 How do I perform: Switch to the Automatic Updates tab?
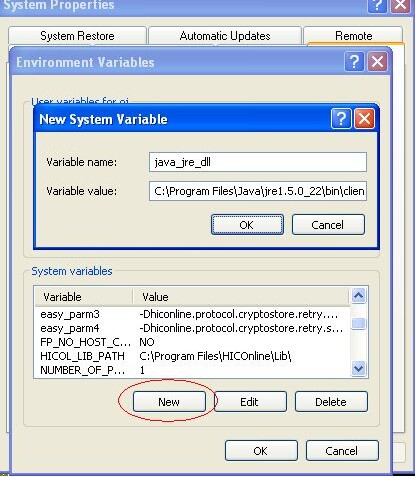[225, 36]
